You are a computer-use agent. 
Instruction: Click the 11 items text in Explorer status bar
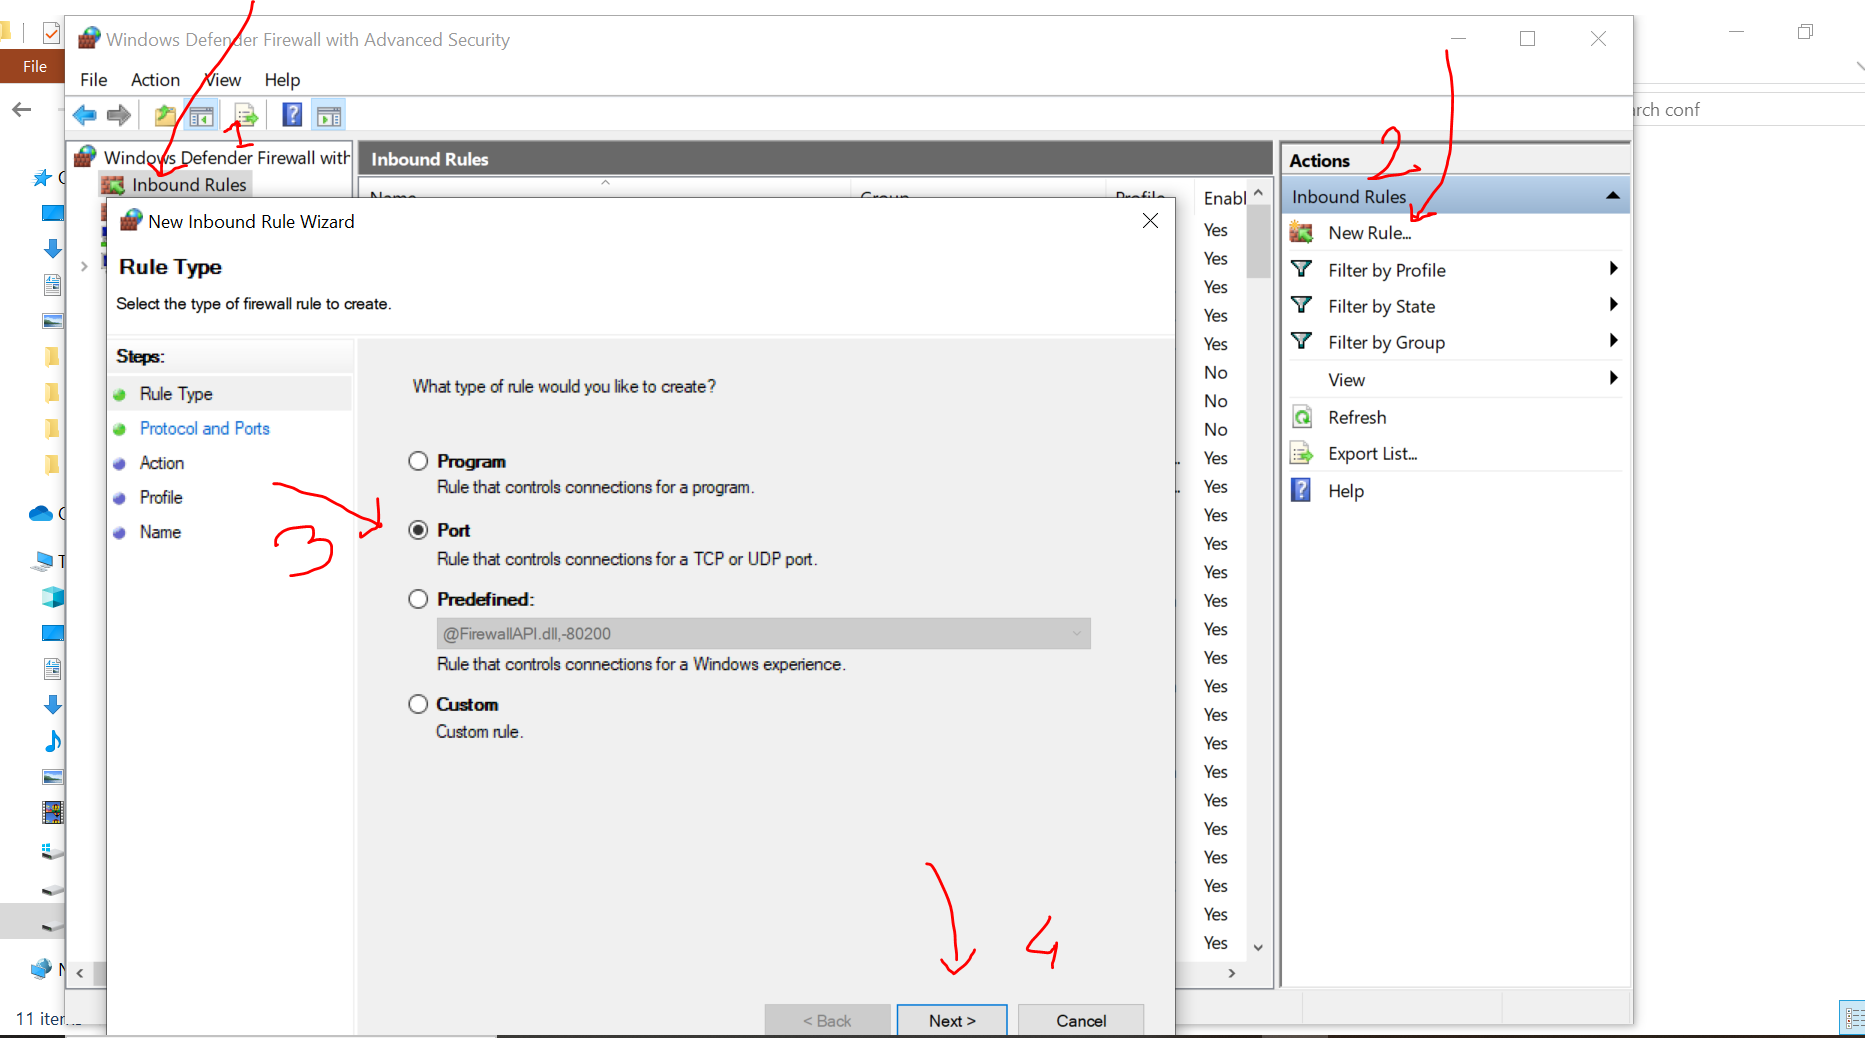(40, 1018)
